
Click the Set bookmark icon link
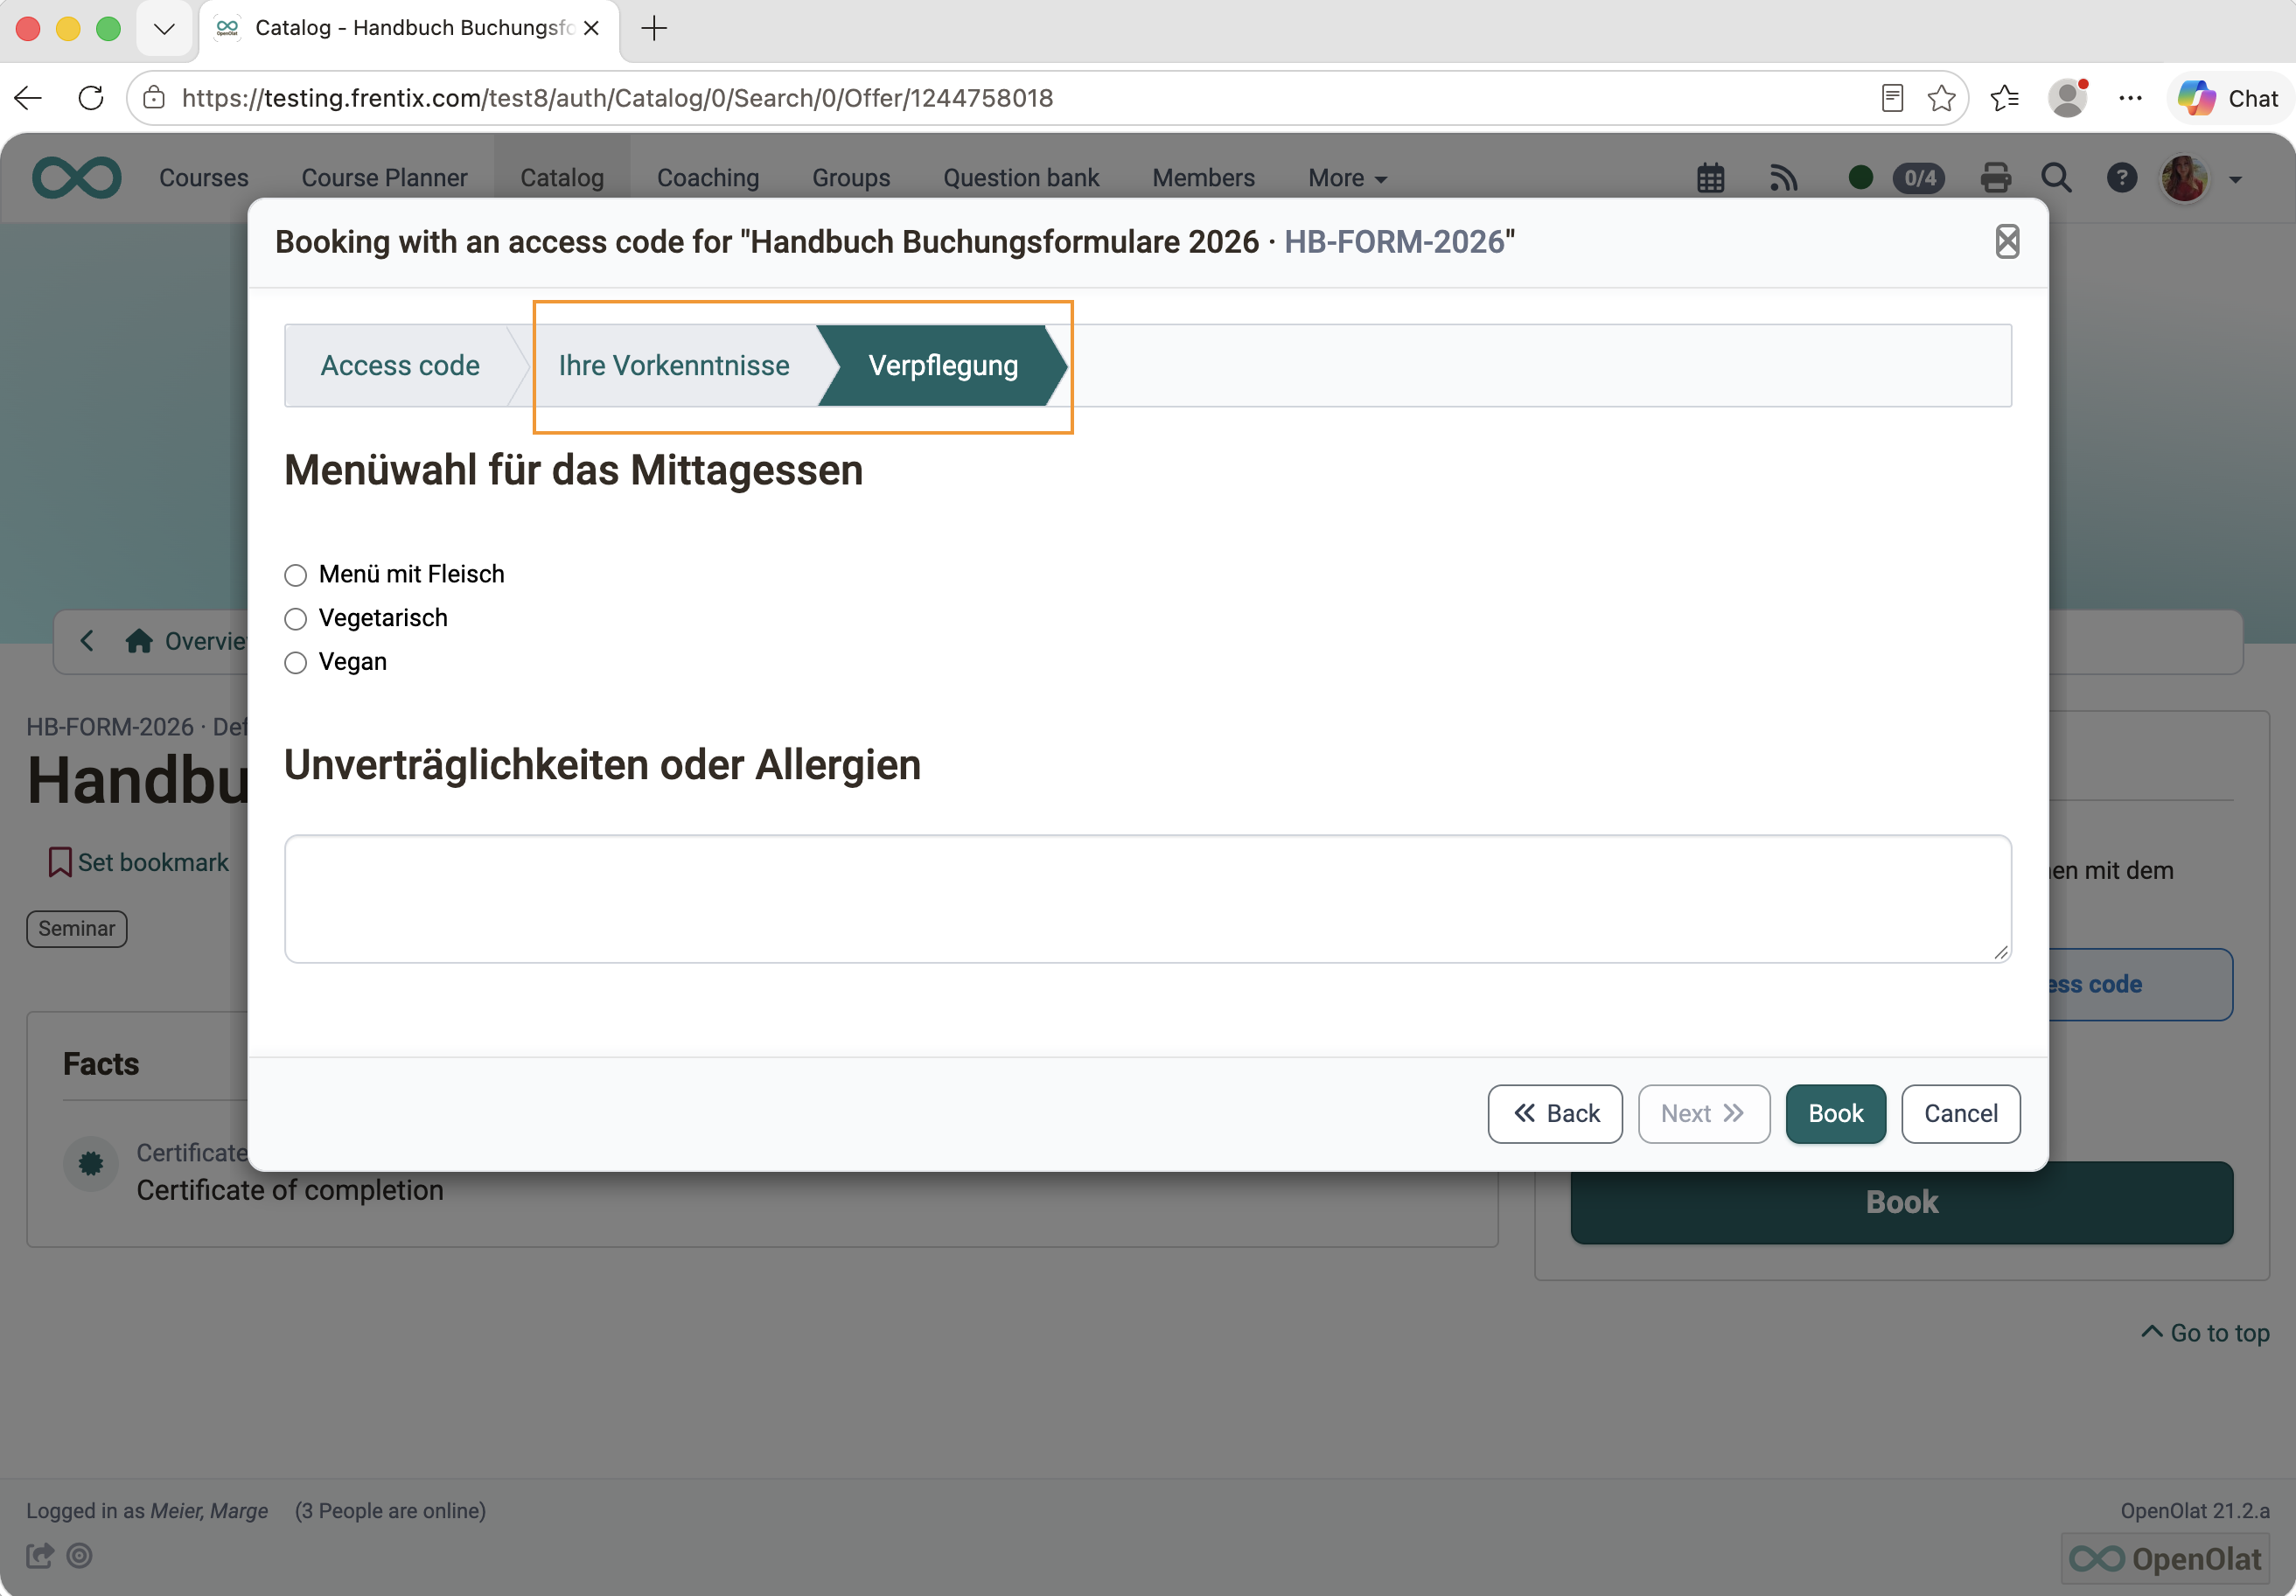(139, 862)
